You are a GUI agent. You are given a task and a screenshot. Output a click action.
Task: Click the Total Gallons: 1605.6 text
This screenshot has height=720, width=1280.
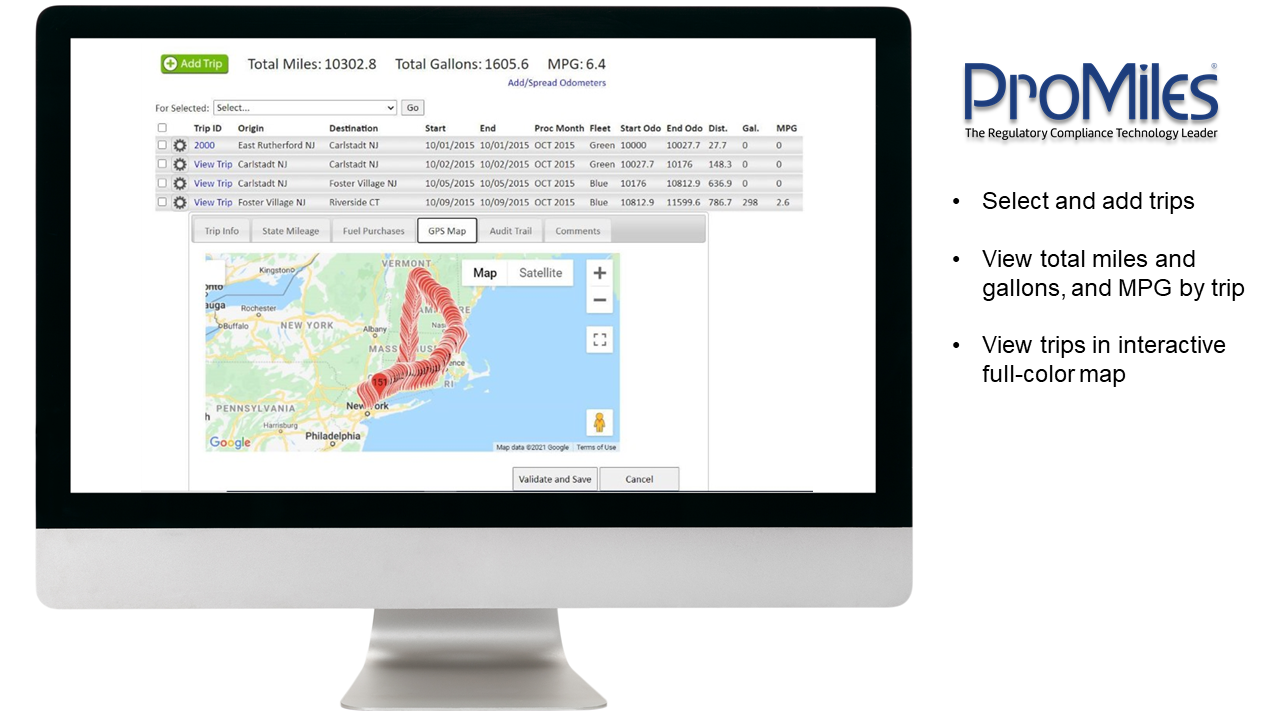click(x=462, y=64)
